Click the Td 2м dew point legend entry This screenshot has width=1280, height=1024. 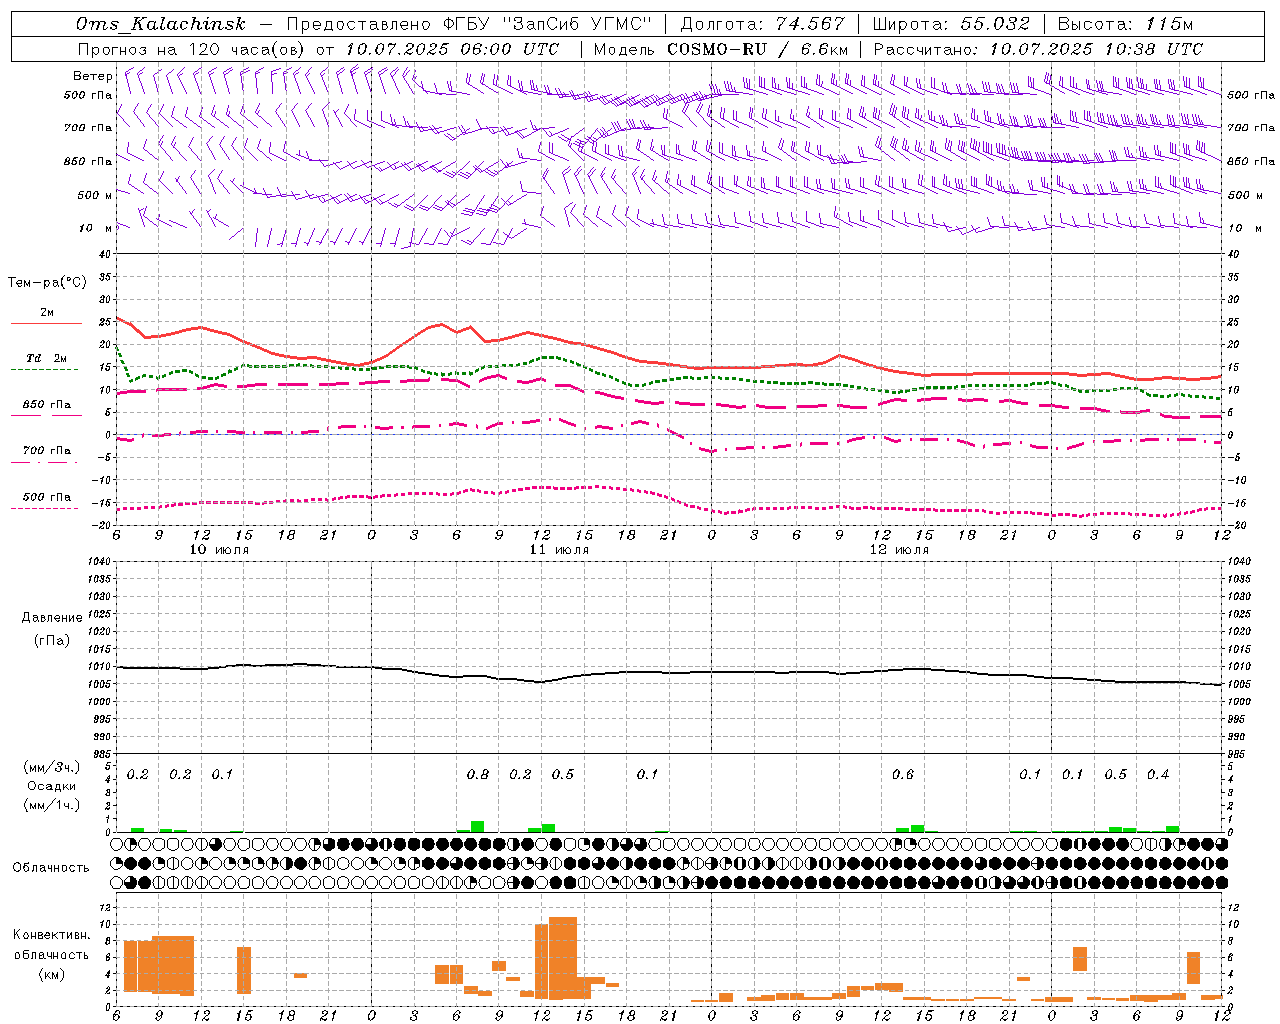click(47, 358)
